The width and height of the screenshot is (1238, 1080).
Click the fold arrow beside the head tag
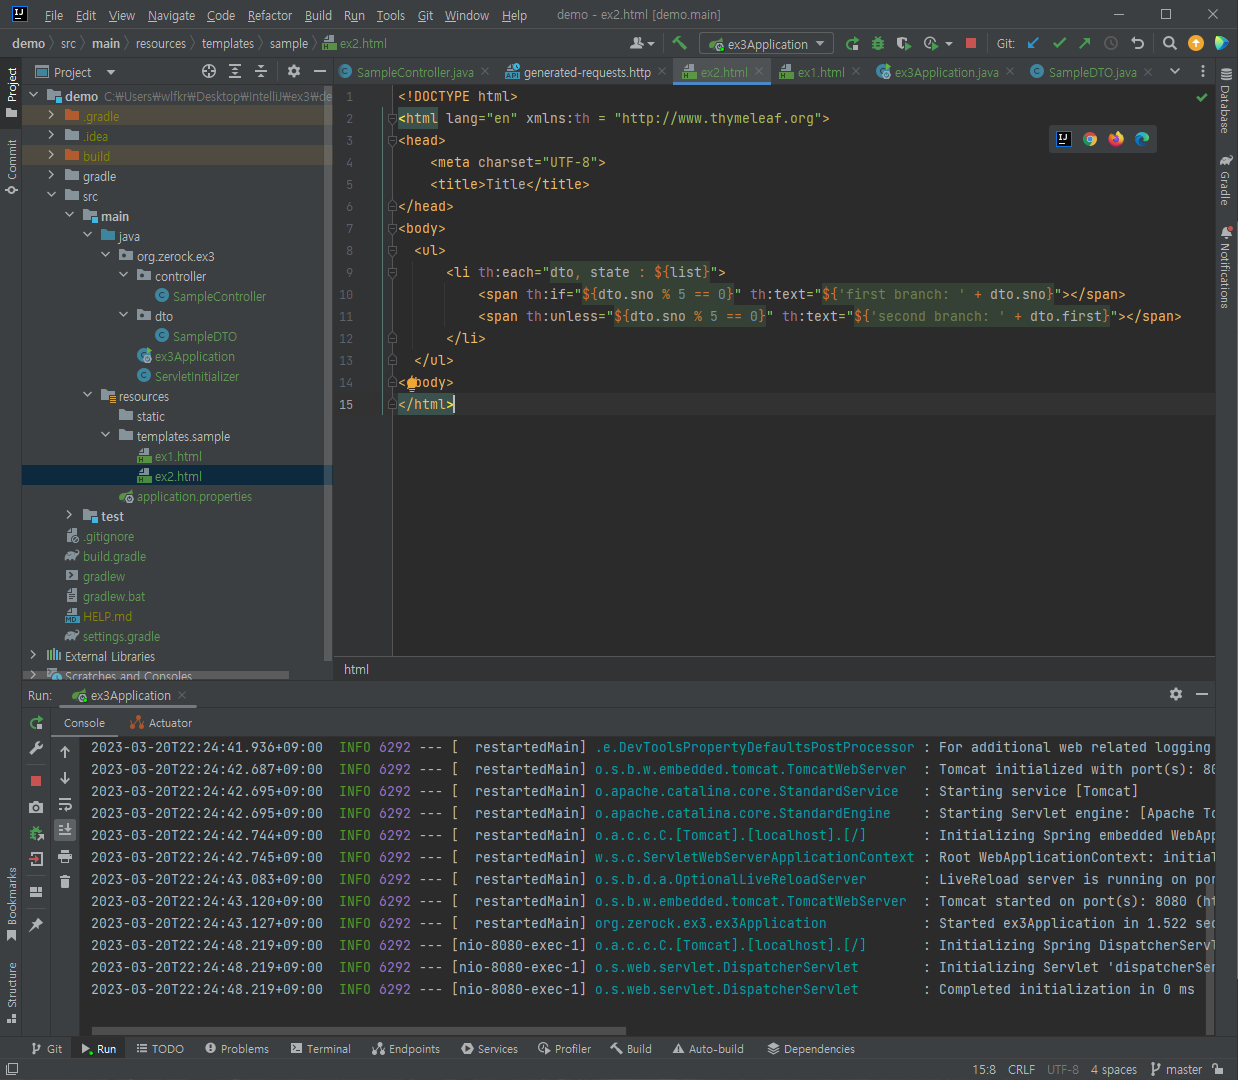coord(392,140)
